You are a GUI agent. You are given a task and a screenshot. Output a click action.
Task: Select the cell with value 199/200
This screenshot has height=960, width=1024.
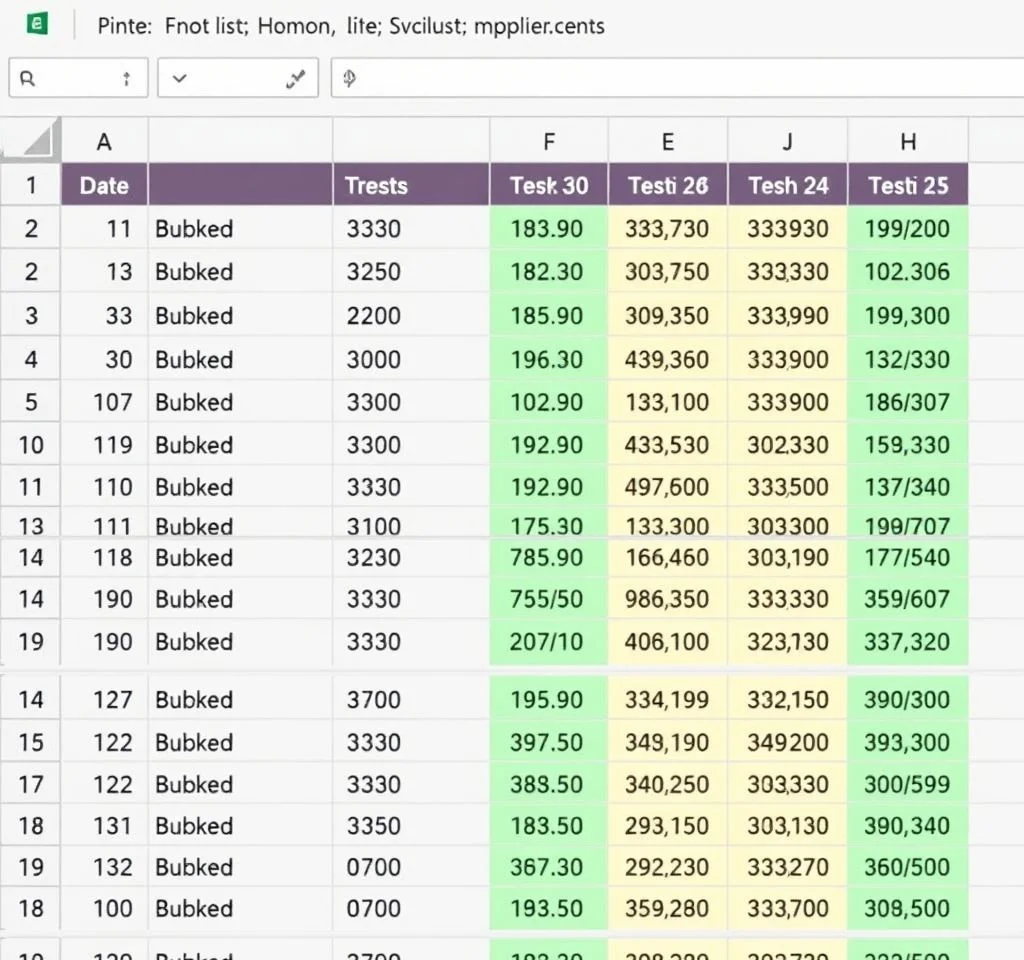(907, 229)
